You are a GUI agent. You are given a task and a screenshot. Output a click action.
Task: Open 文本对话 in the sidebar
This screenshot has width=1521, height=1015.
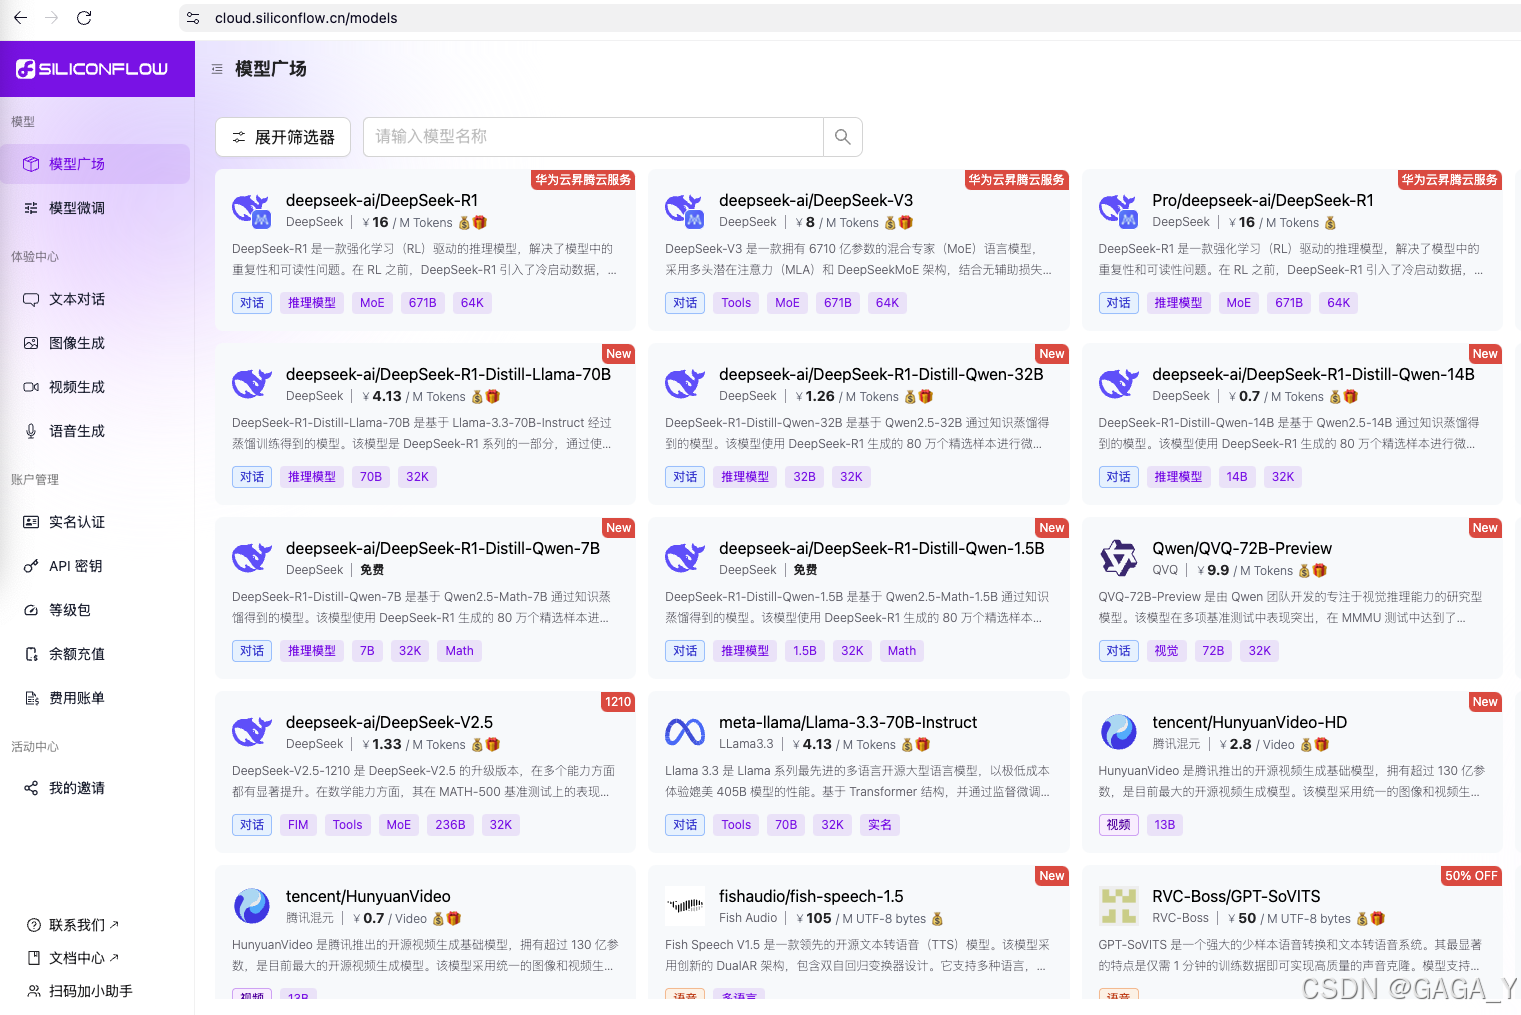[95, 299]
